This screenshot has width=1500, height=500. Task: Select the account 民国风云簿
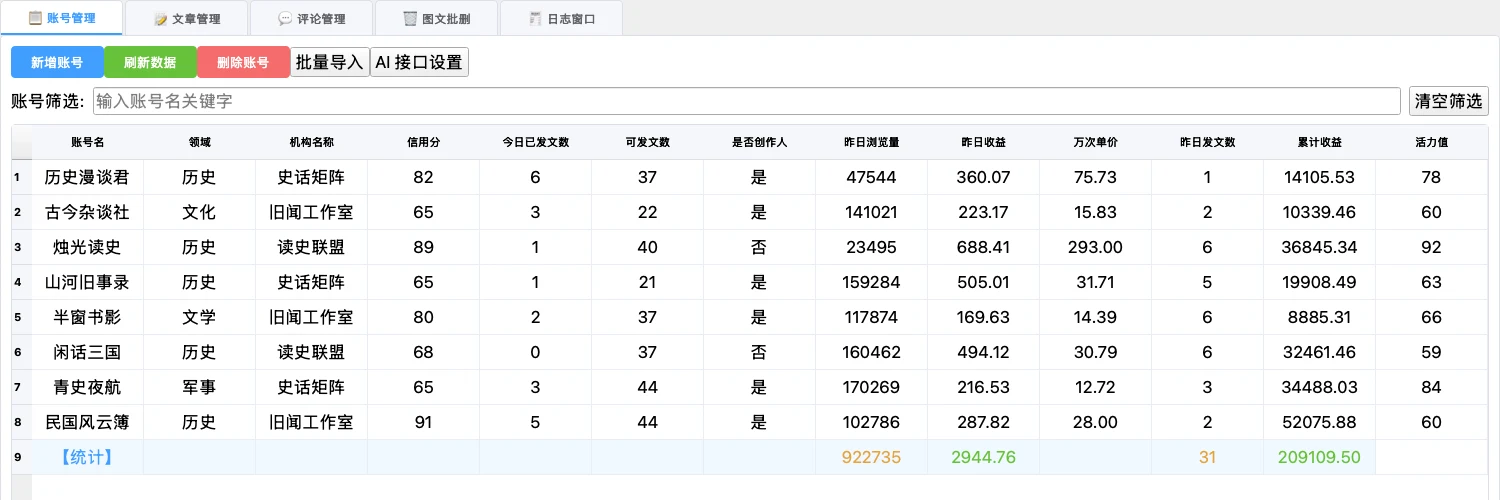[x=87, y=422]
